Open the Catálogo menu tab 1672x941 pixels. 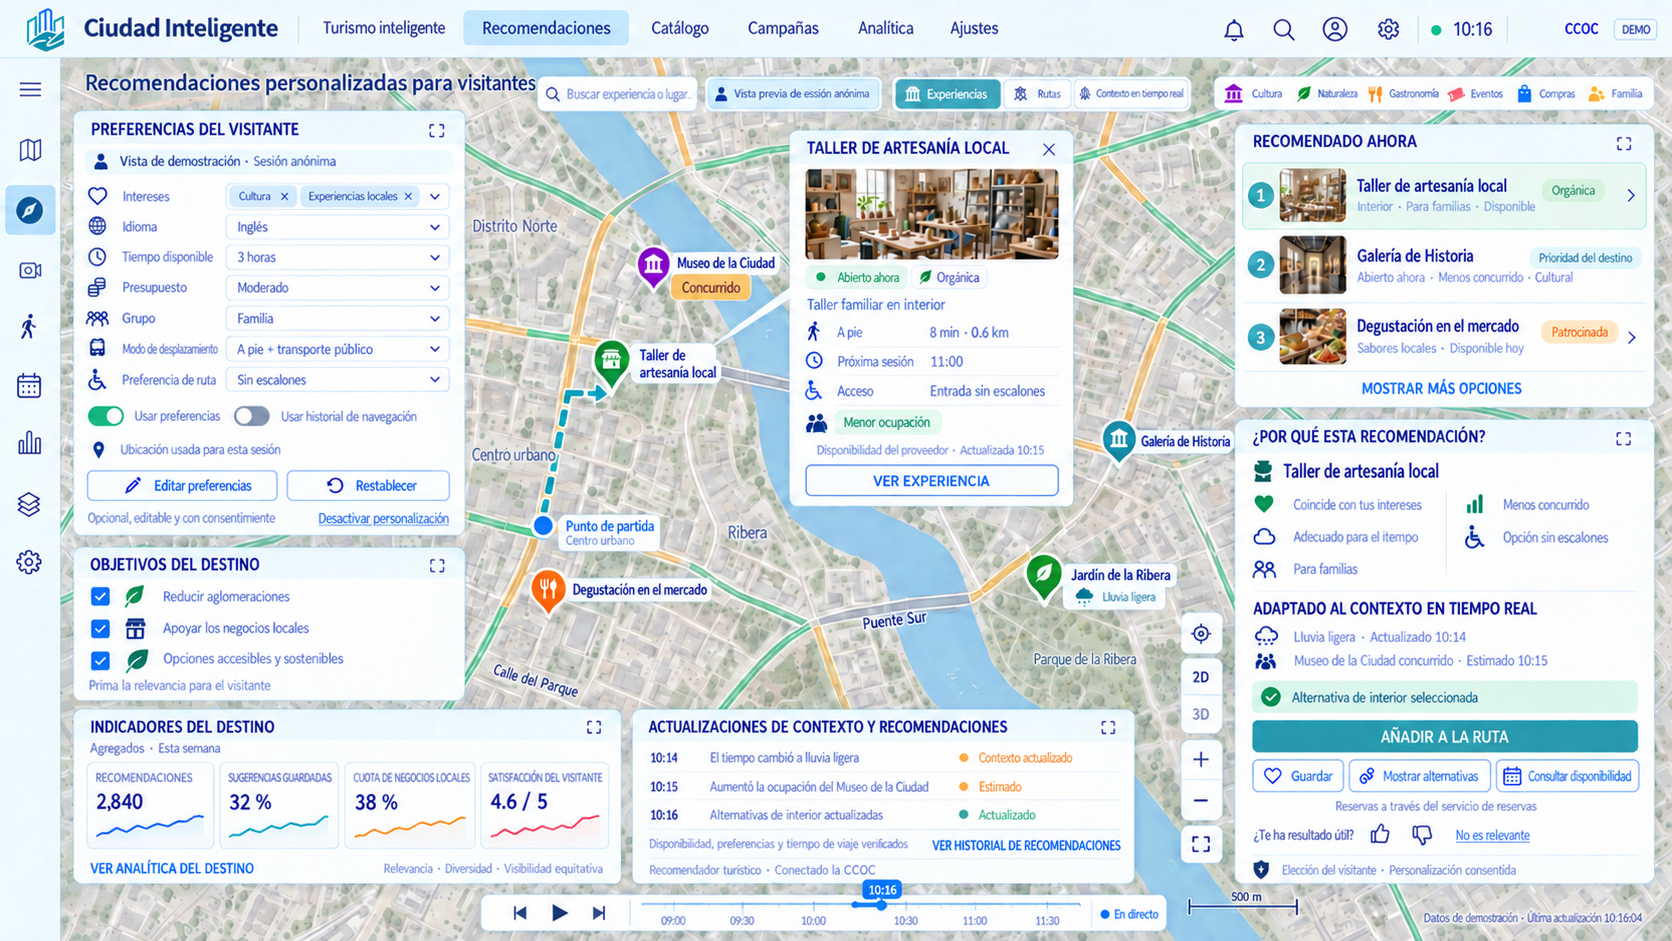coord(680,28)
